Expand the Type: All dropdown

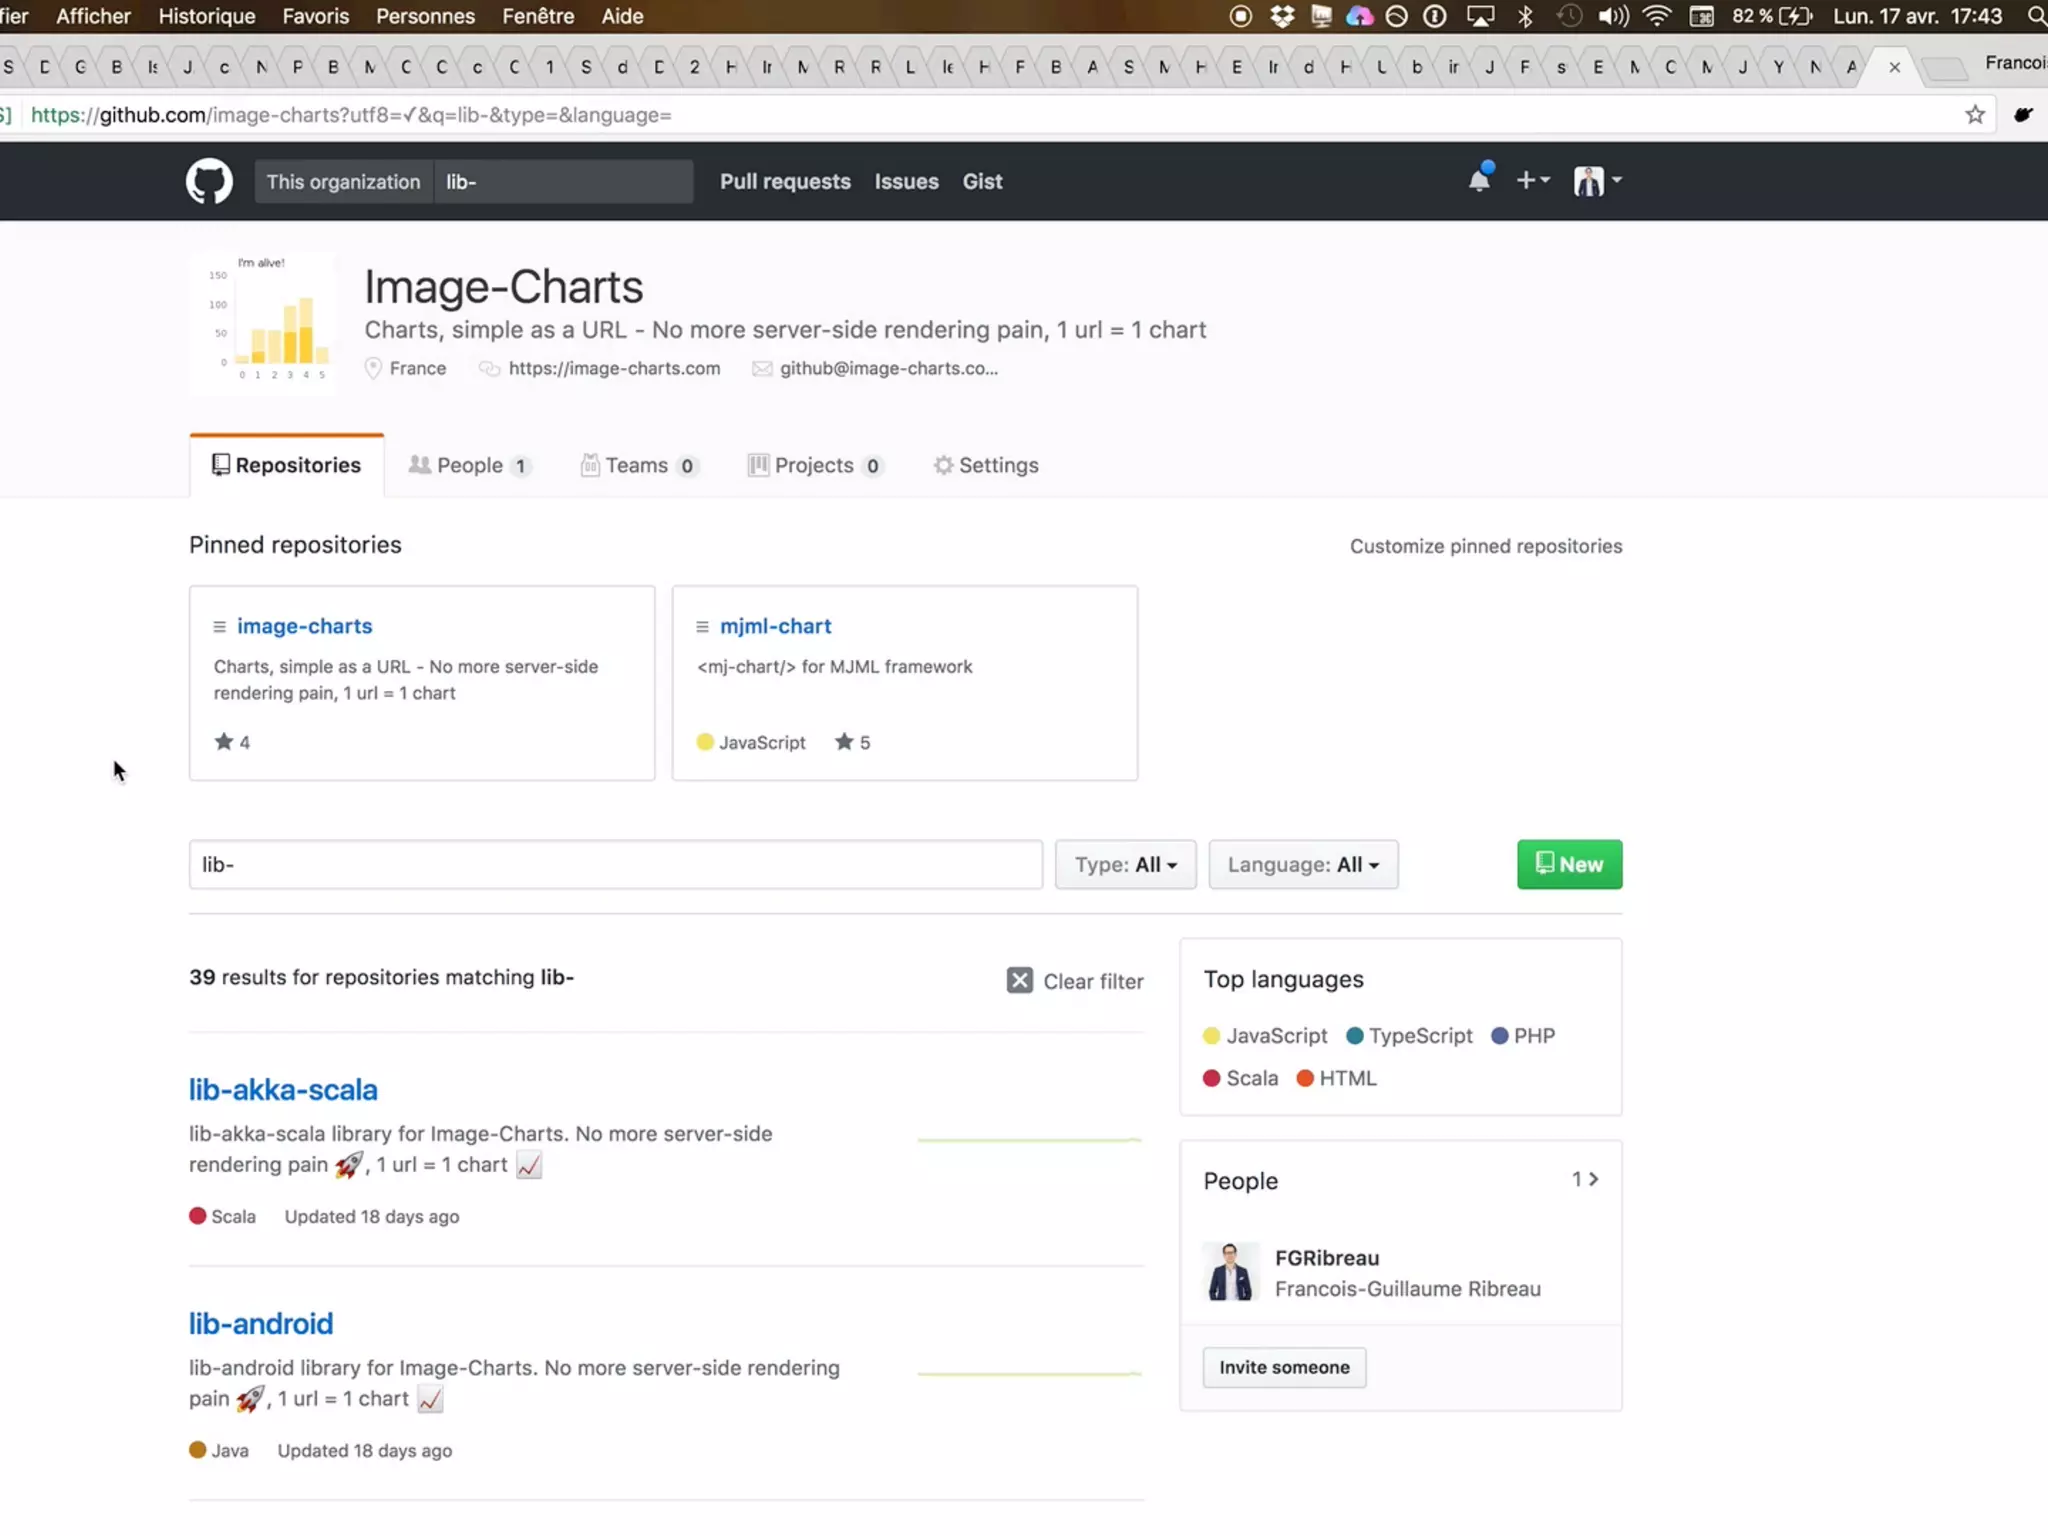click(1125, 865)
